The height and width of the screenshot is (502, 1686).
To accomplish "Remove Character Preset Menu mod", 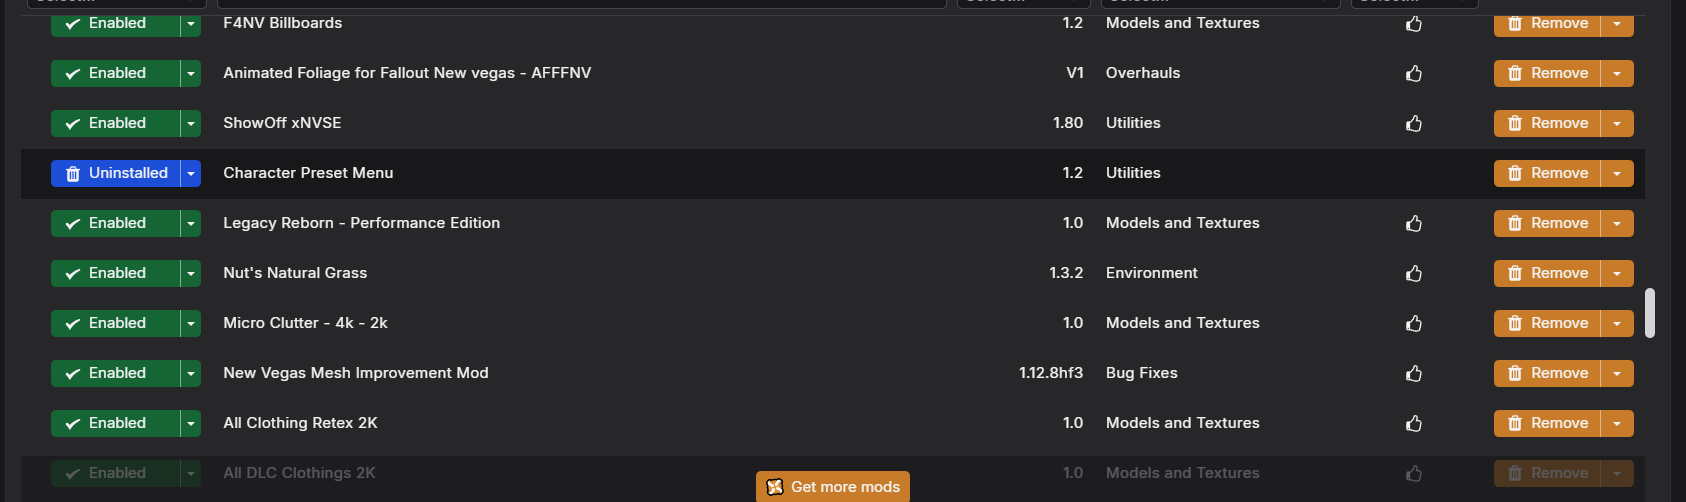I will [x=1547, y=173].
